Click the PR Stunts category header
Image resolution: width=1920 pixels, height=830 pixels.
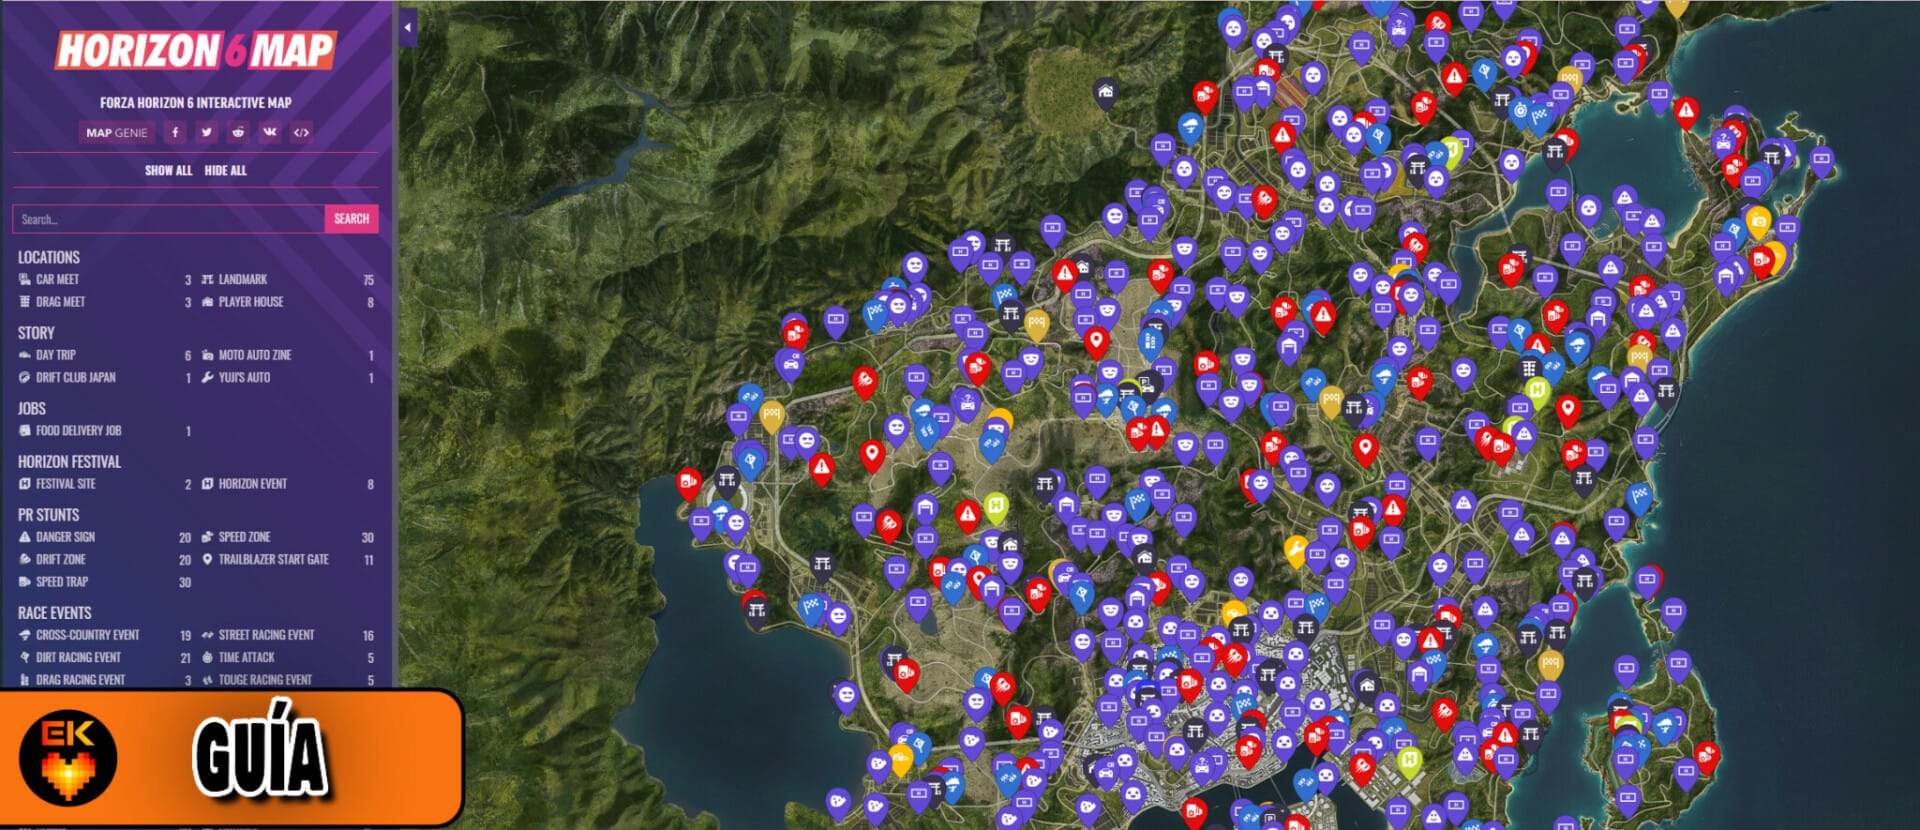48,515
